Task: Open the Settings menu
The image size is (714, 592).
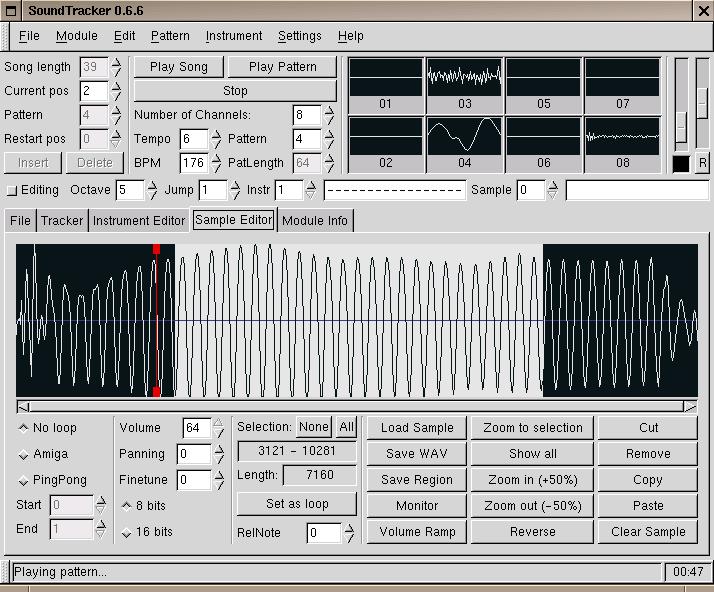Action: (300, 36)
